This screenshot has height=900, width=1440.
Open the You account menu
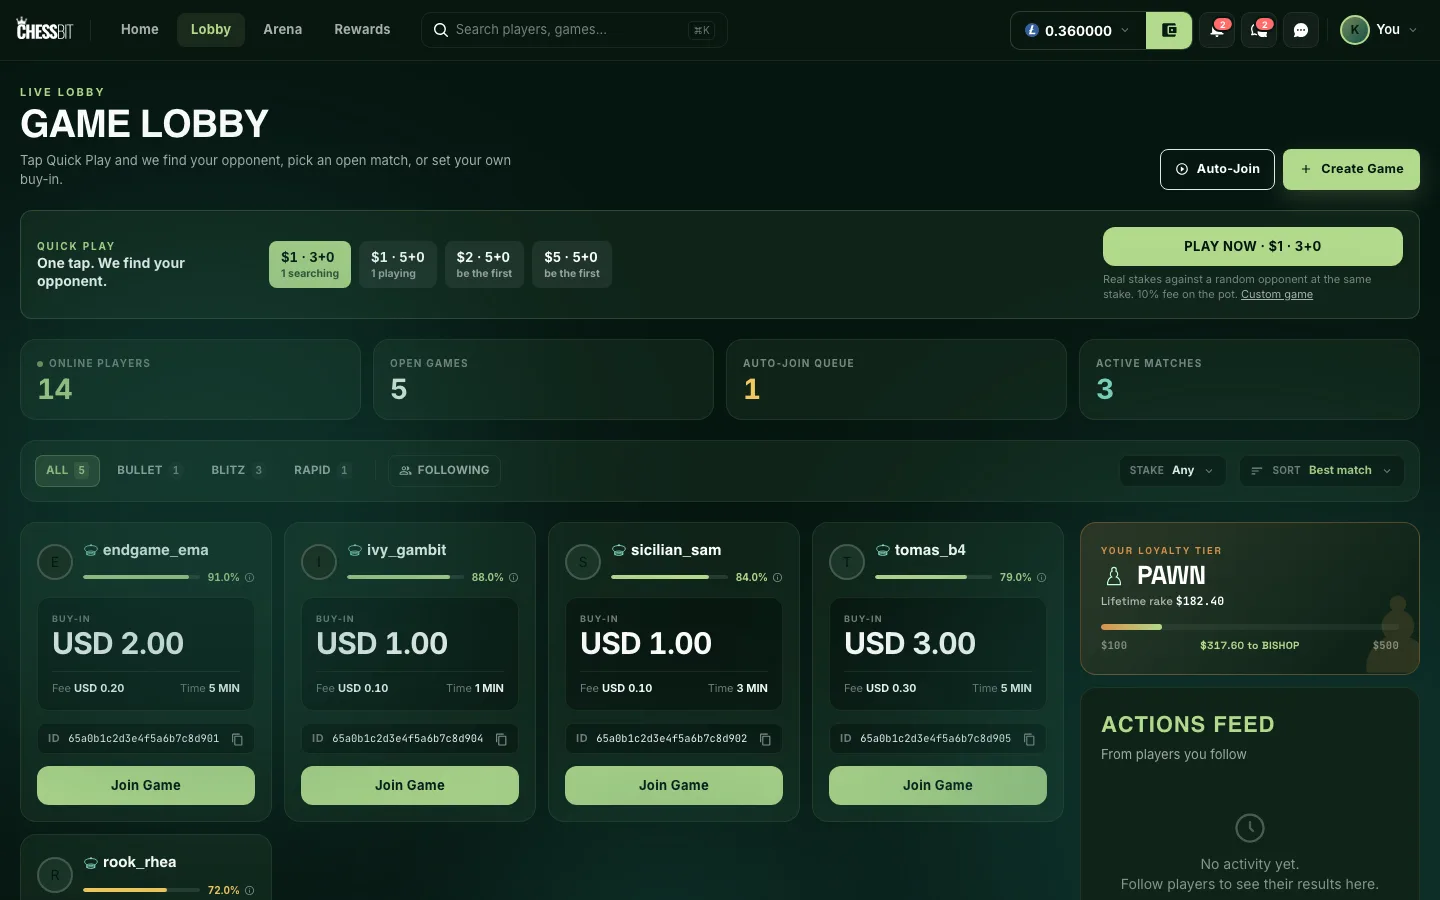(1379, 30)
